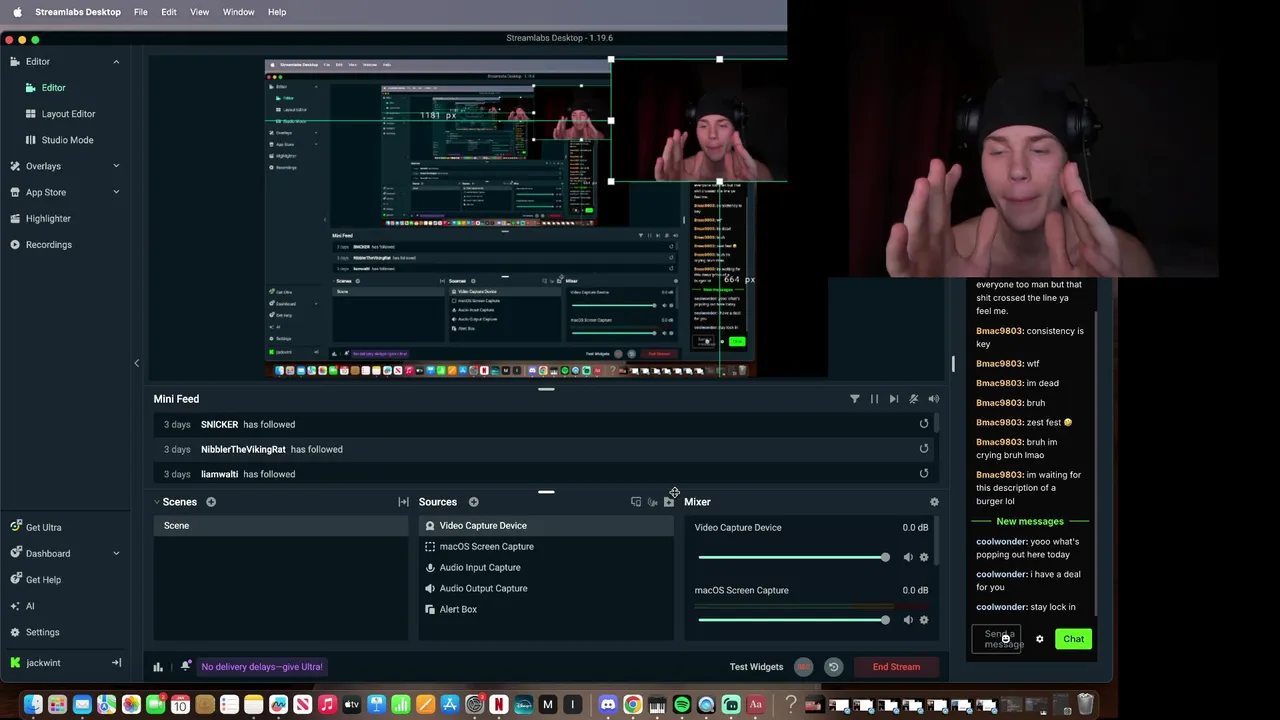Image resolution: width=1280 pixels, height=720 pixels.
Task: Click Test Widgets in the footer
Action: point(756,667)
